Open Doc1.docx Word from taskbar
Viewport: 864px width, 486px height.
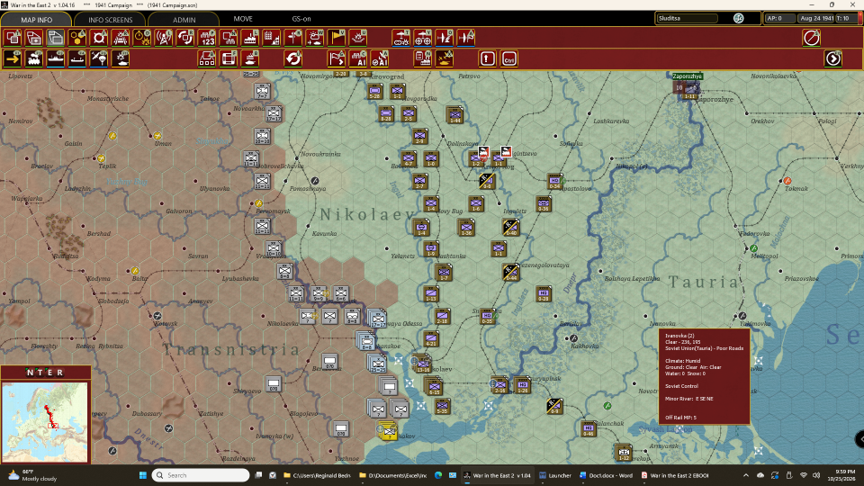click(607, 475)
